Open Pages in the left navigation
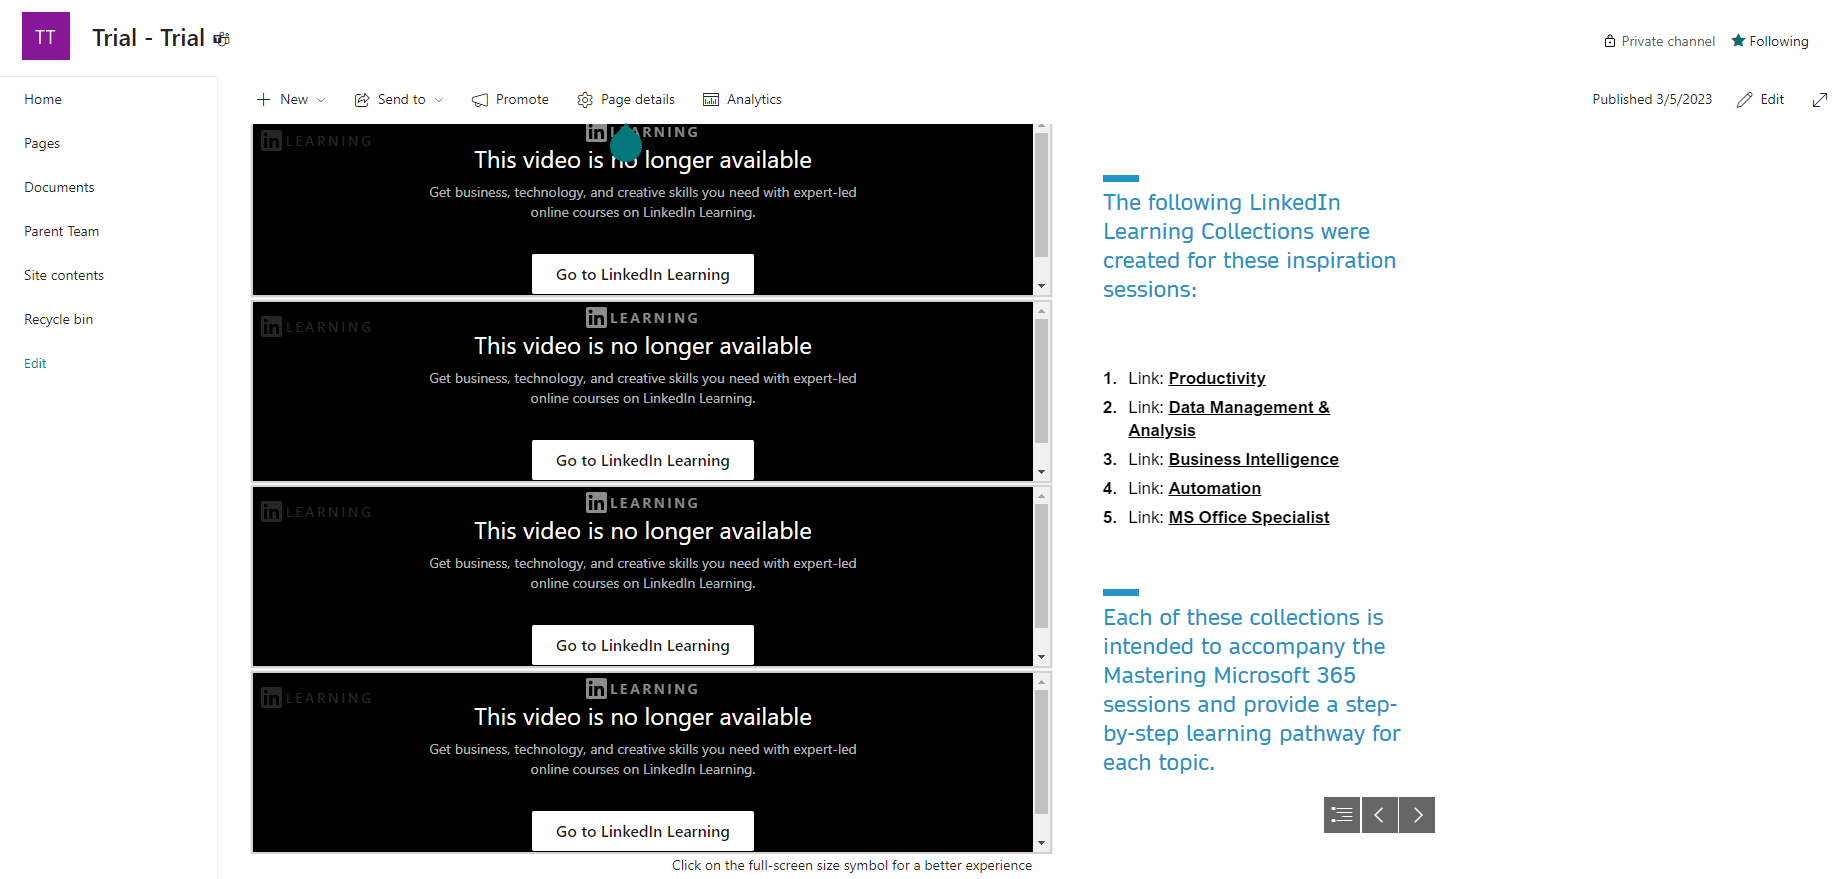The width and height of the screenshot is (1844, 879). point(42,143)
